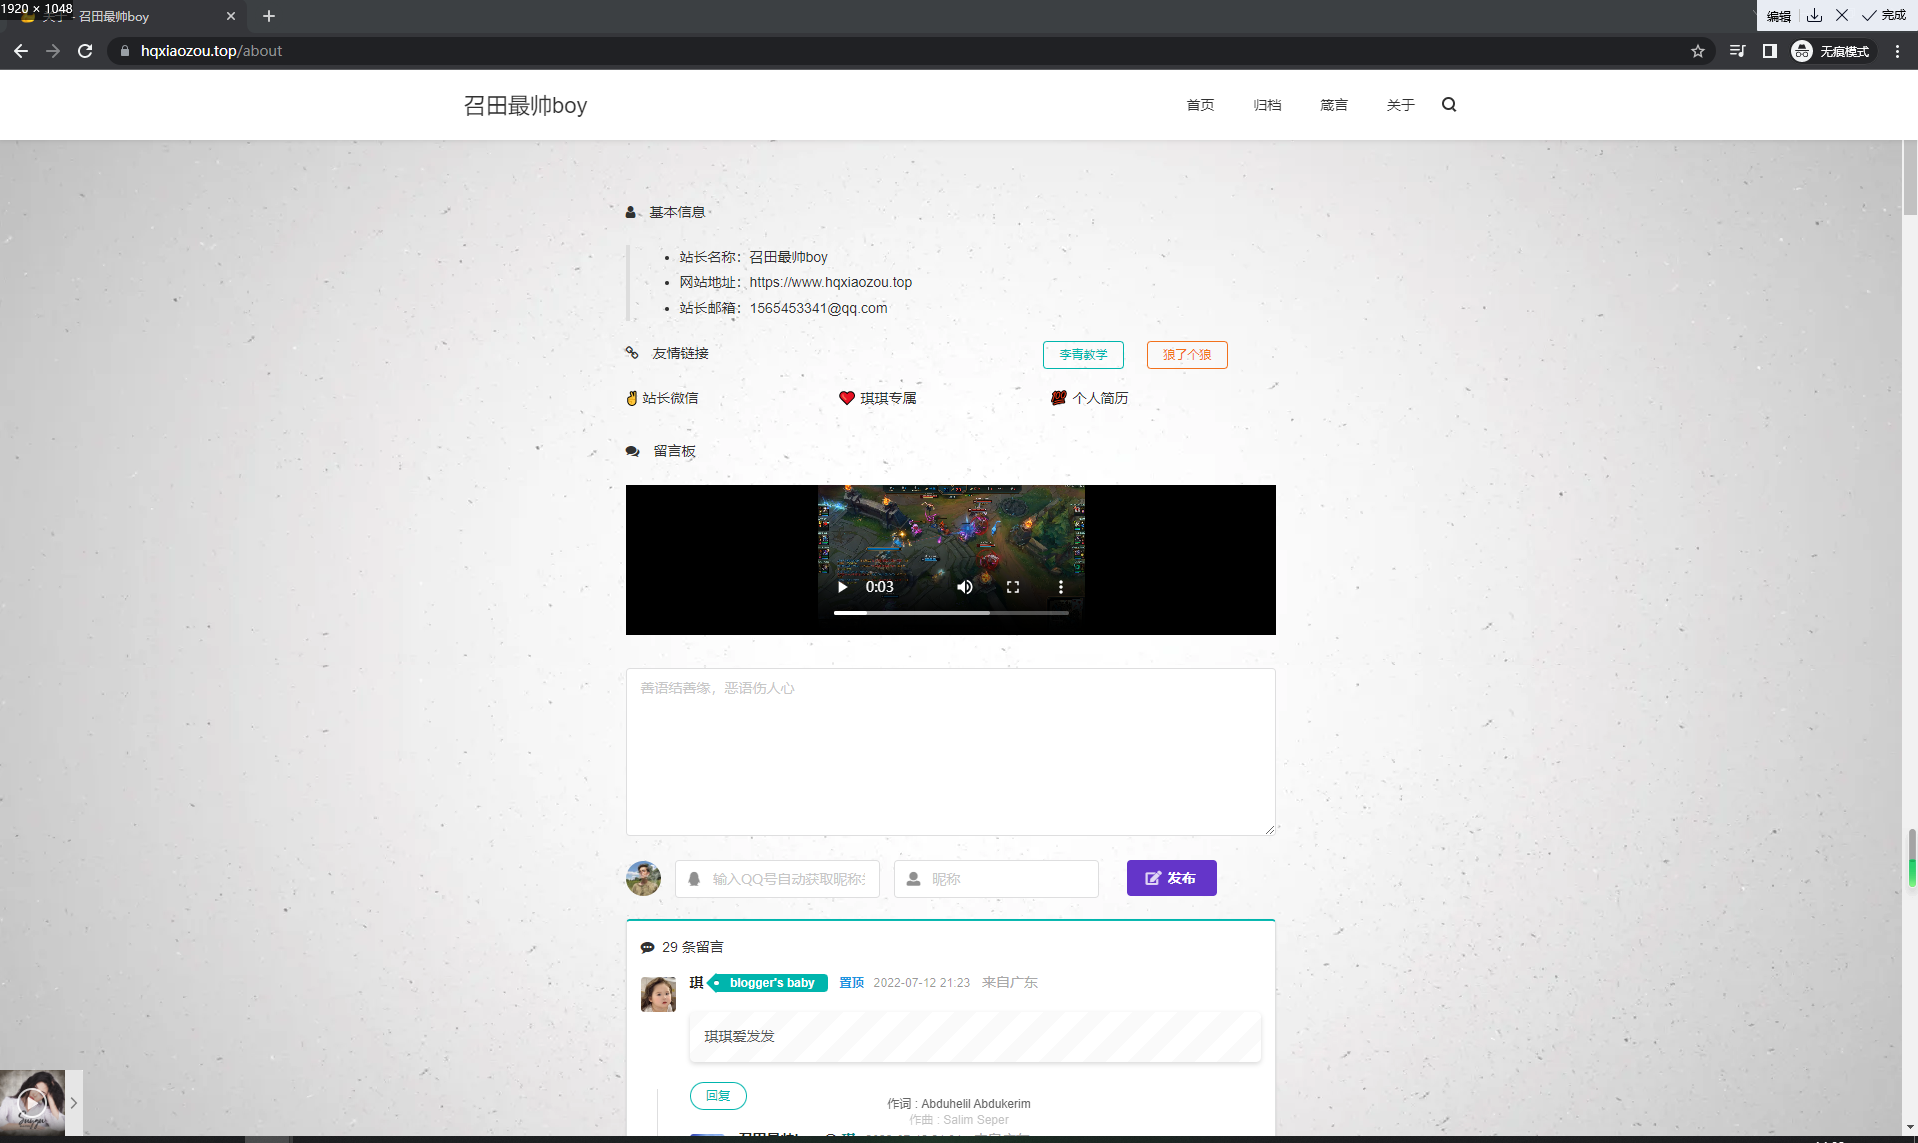
Task: Click the music player album thumbnail
Action: [x=32, y=1102]
